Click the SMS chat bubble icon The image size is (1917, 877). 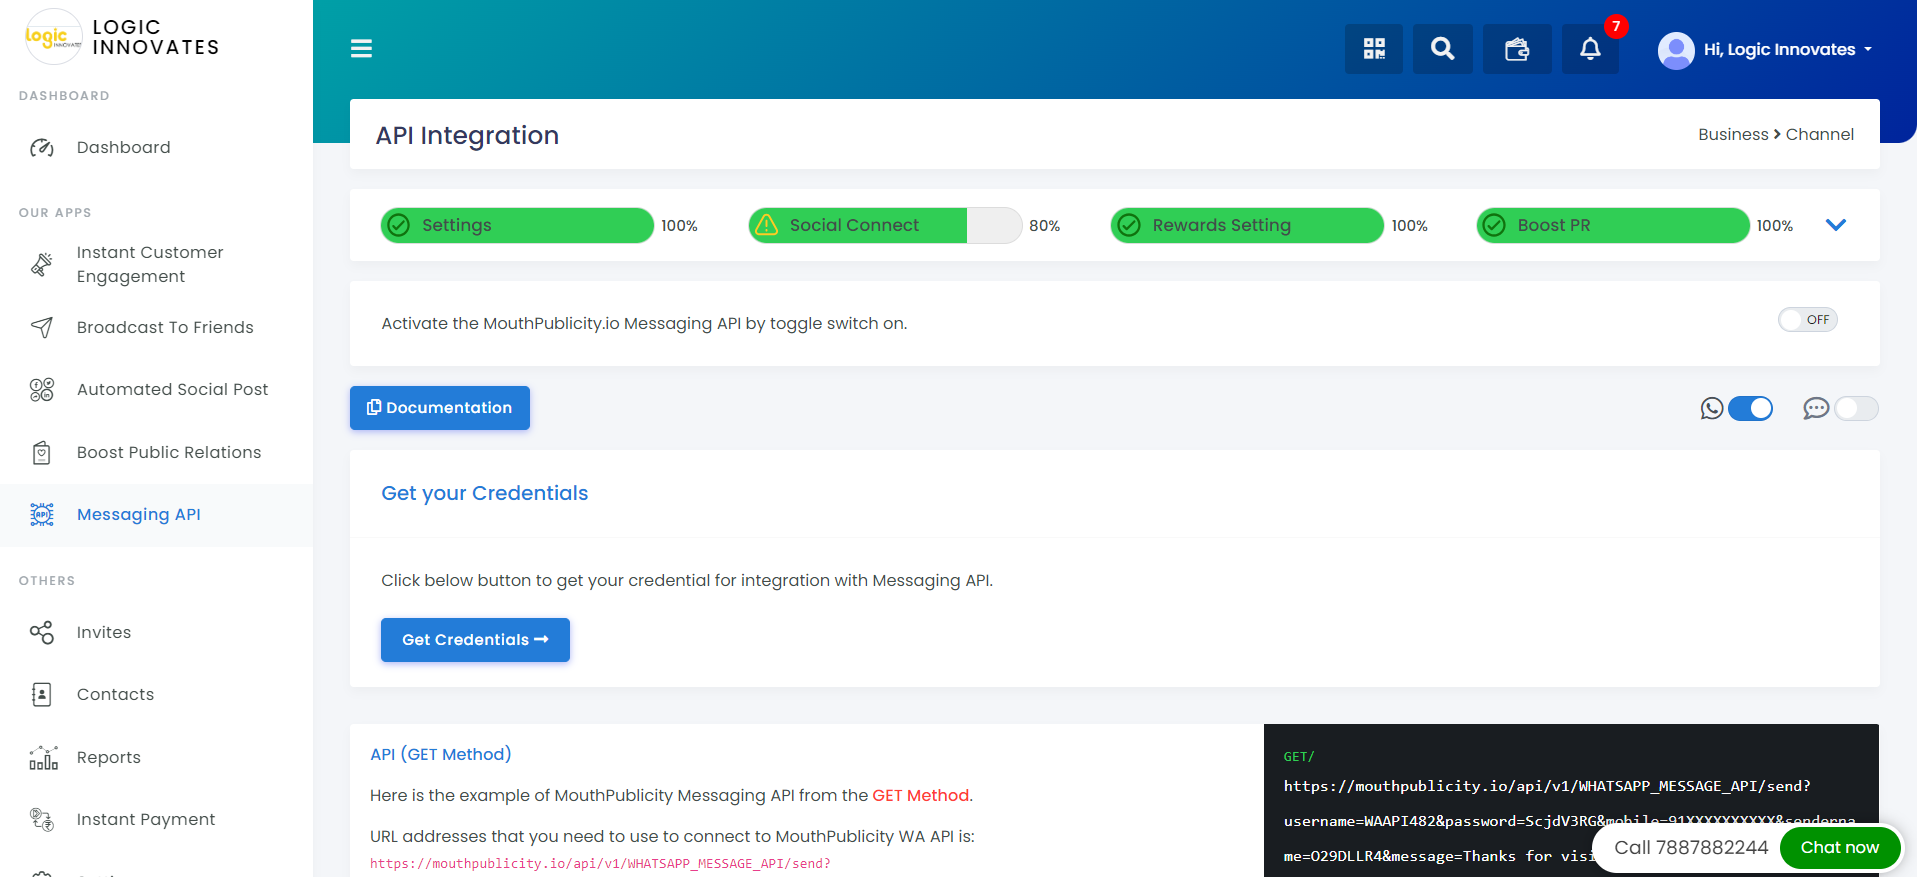1816,408
